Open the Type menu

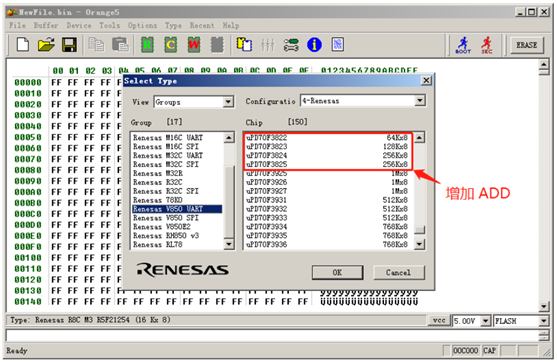pyautogui.click(x=173, y=25)
